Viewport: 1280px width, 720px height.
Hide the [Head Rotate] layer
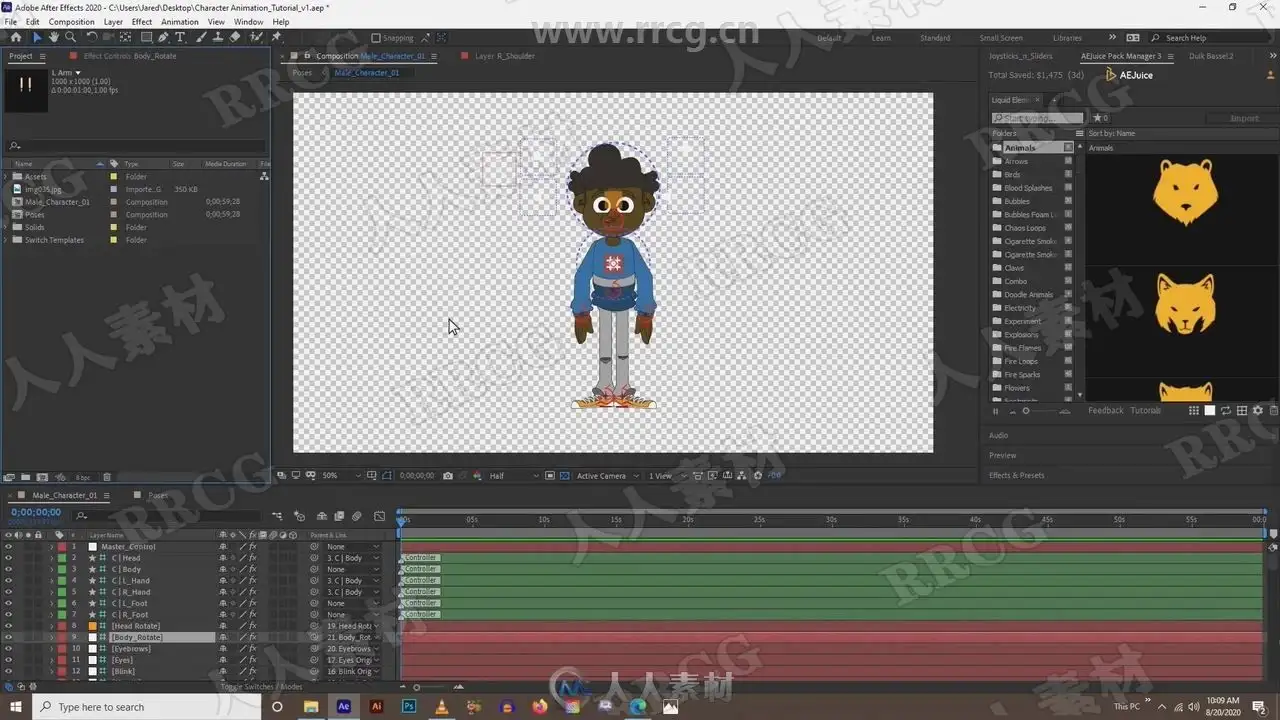[8, 626]
